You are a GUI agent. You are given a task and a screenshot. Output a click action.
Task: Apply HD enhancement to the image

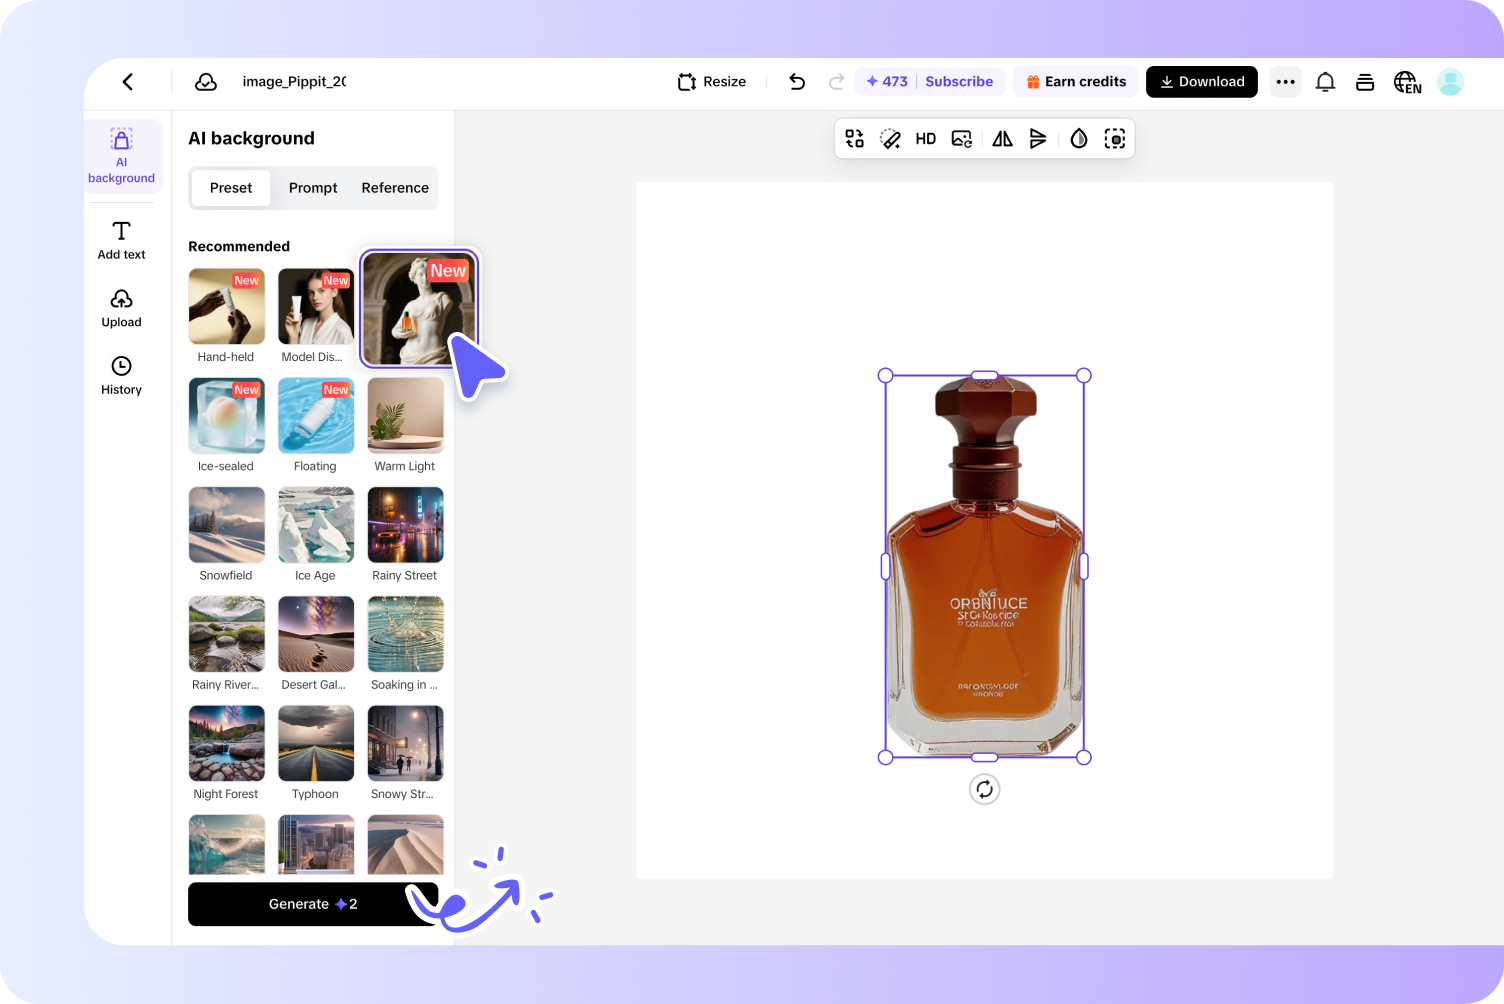925,138
